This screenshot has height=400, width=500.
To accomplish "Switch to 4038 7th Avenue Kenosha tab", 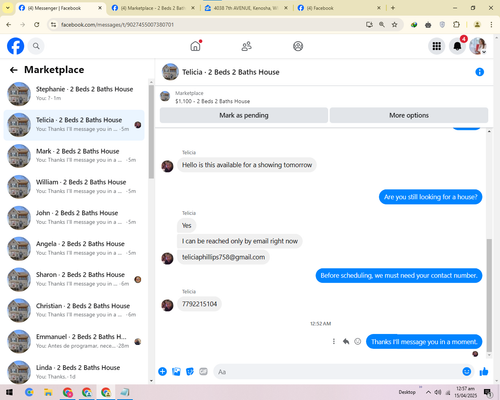I will coord(246,8).
